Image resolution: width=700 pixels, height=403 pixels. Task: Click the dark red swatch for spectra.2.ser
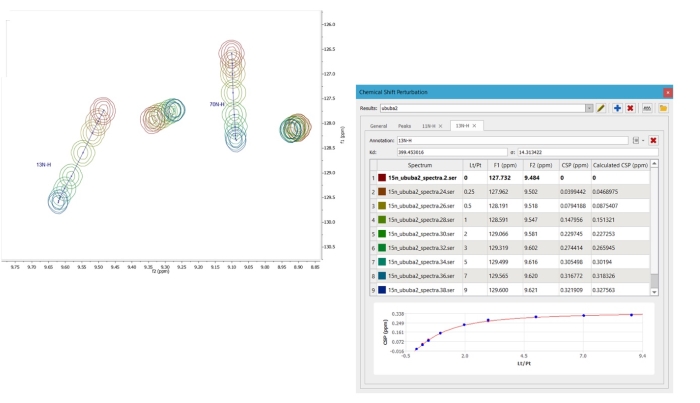point(380,177)
